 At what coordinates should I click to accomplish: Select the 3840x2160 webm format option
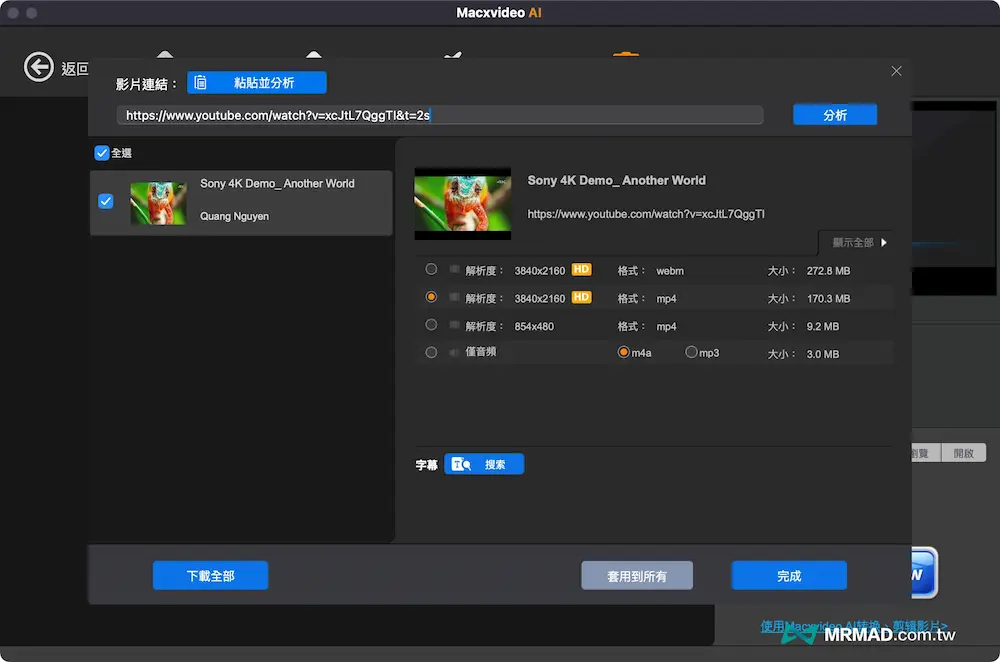[431, 270]
